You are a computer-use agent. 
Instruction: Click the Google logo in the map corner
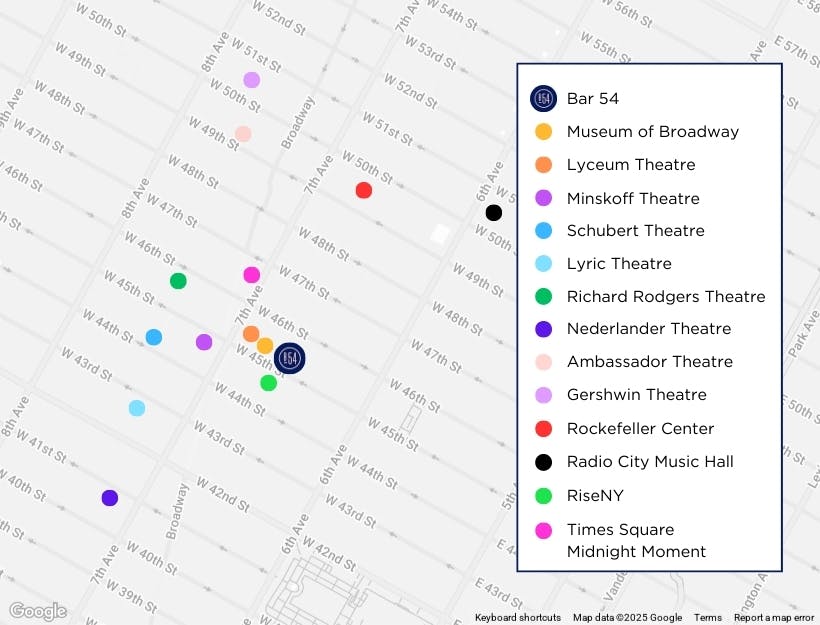38,611
